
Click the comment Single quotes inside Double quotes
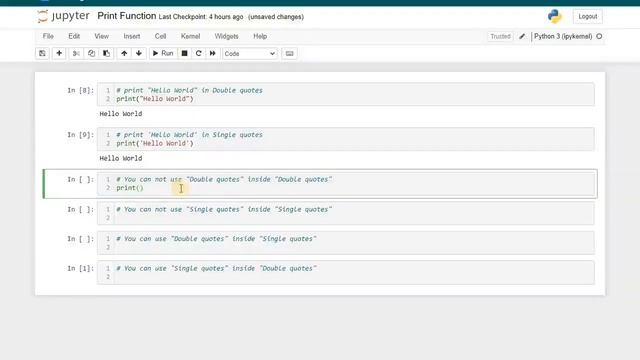tap(216, 268)
